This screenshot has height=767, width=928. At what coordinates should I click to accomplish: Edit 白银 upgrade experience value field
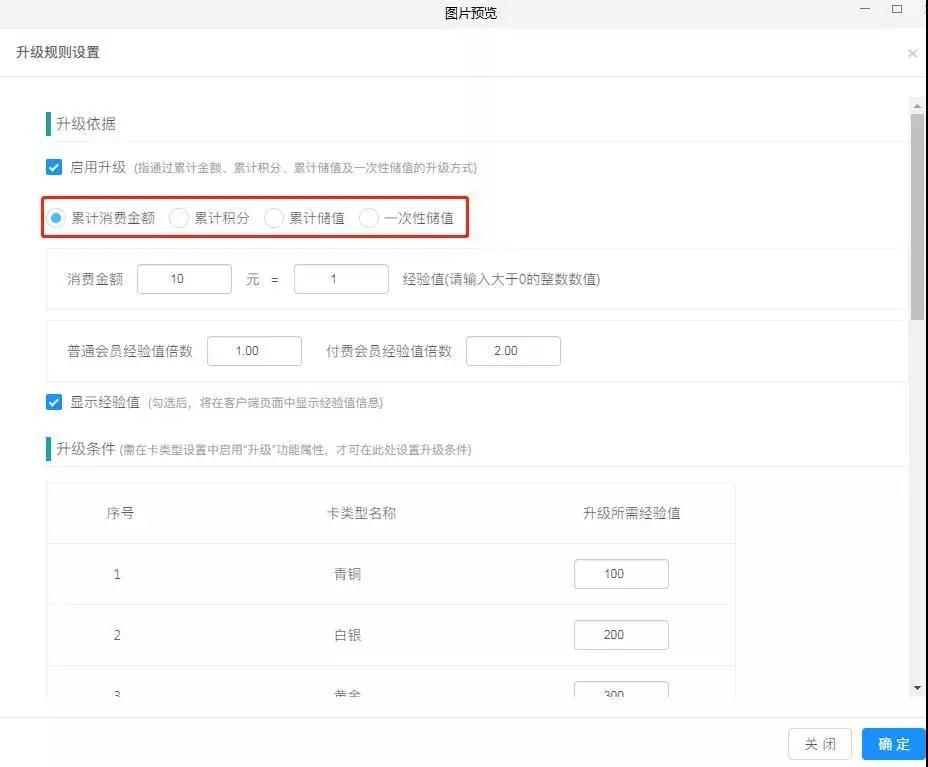(621, 635)
